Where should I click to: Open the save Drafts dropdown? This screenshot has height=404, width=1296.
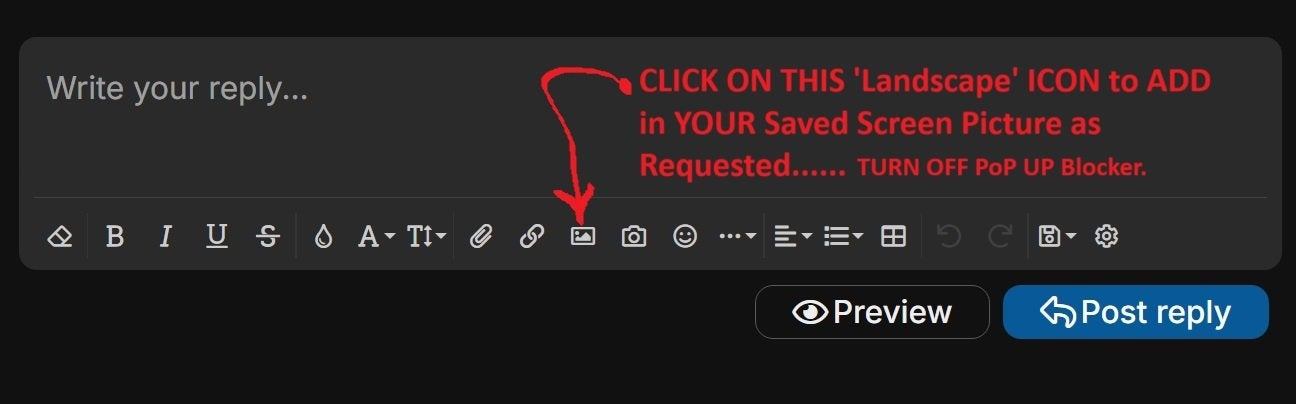[x=1057, y=237]
